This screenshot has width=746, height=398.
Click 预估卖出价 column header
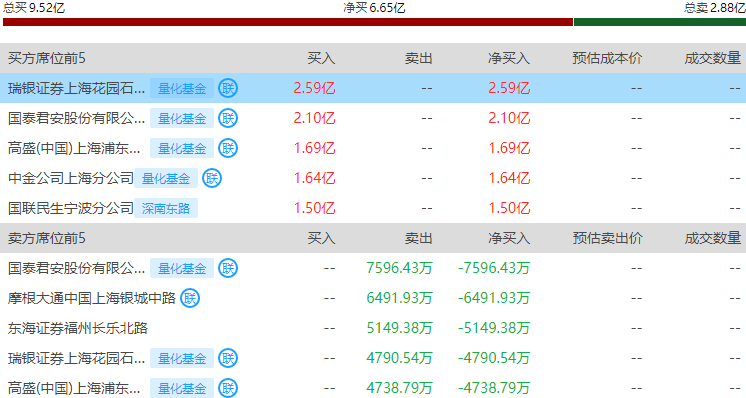click(x=607, y=238)
